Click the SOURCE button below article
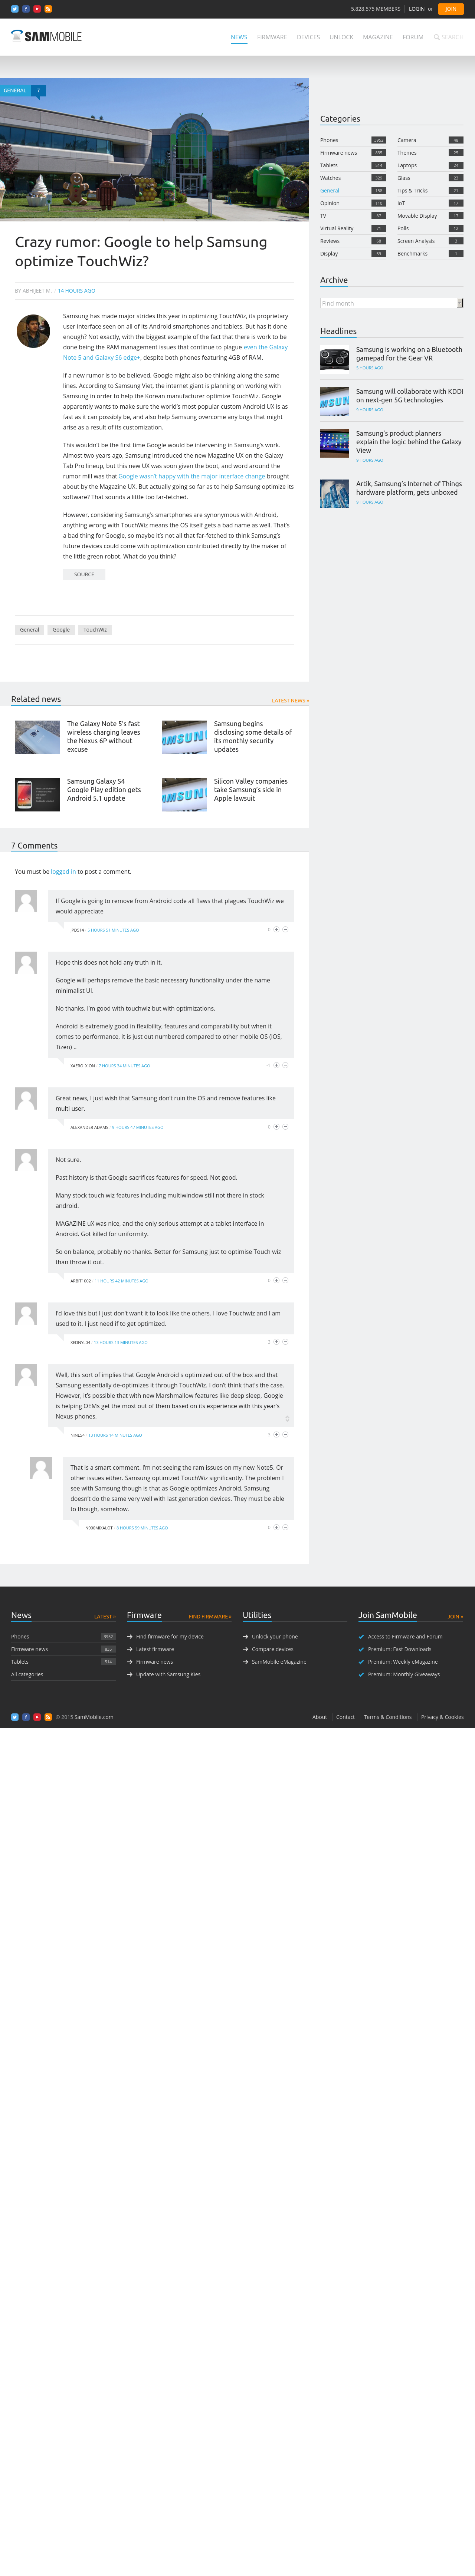Screen dimensions: 475x2576 click(x=84, y=574)
